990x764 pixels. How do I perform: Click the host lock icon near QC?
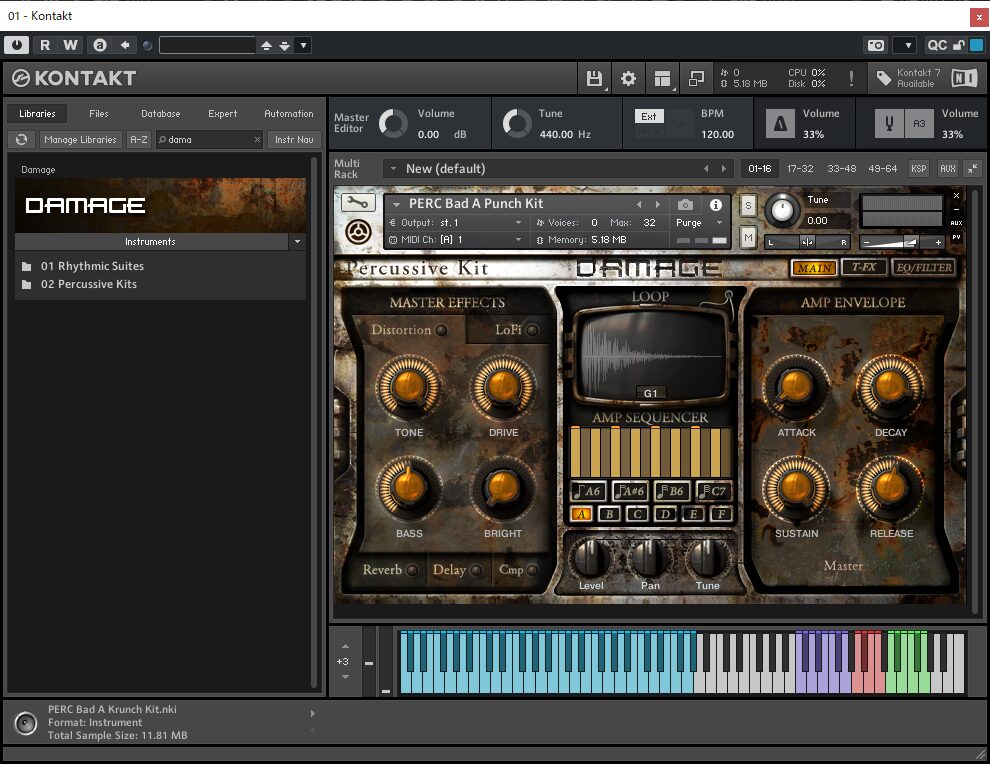click(958, 45)
